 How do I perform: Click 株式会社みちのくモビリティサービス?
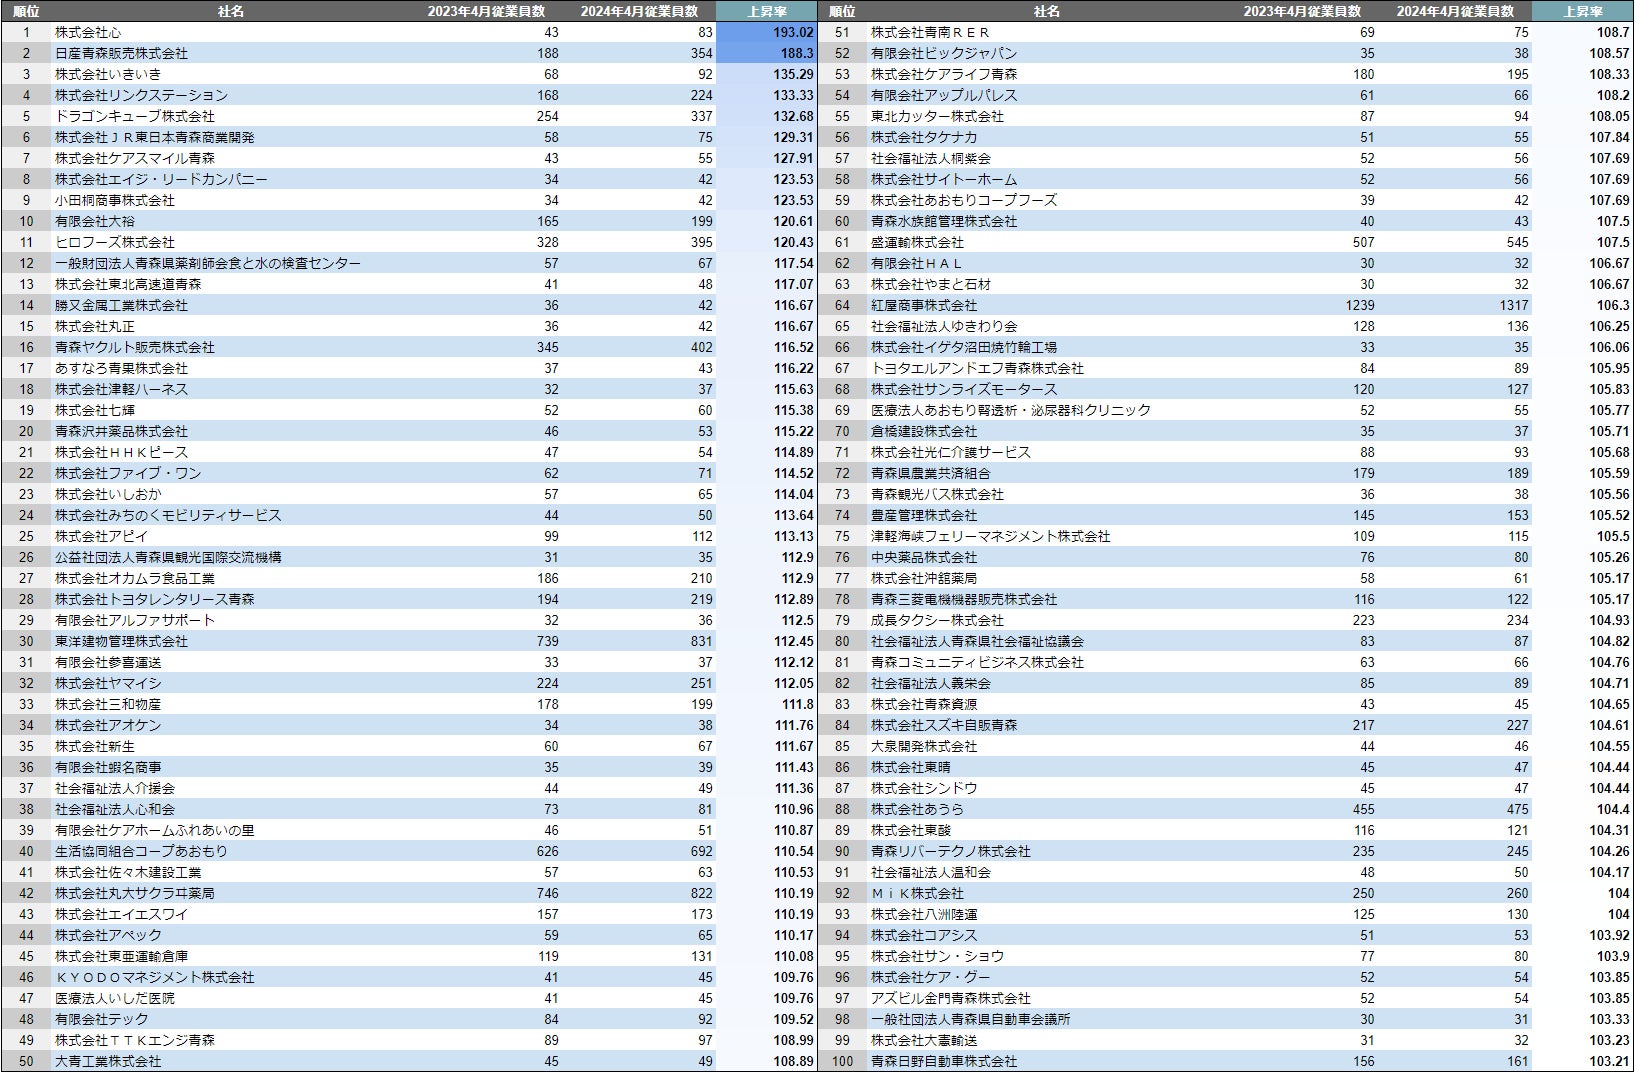pyautogui.click(x=168, y=515)
